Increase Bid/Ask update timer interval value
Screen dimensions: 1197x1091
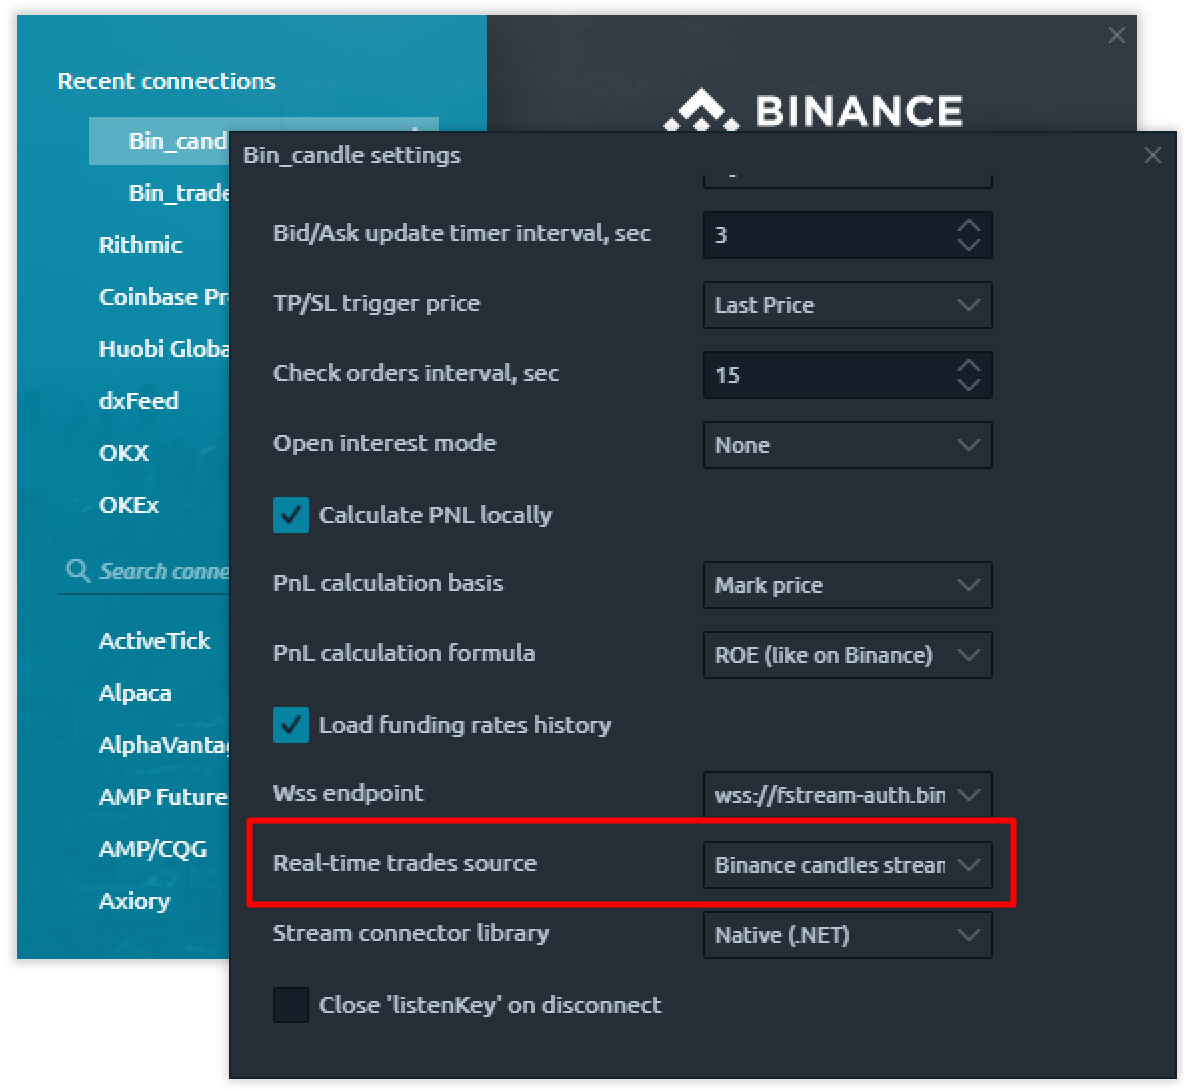969,226
